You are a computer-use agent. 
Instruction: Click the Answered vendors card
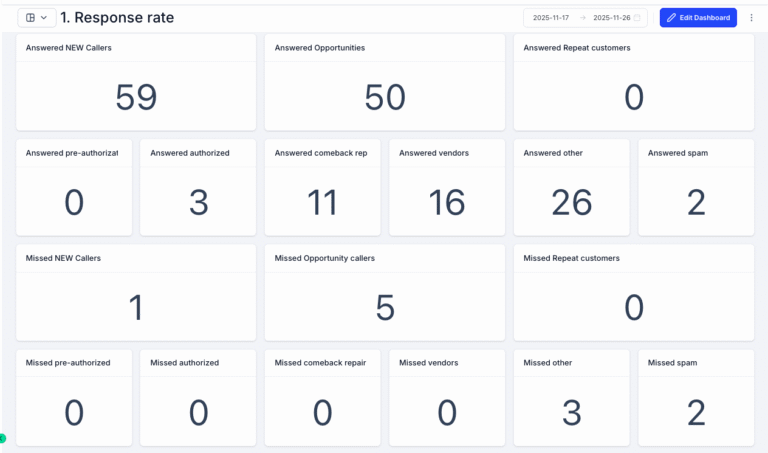pos(446,188)
